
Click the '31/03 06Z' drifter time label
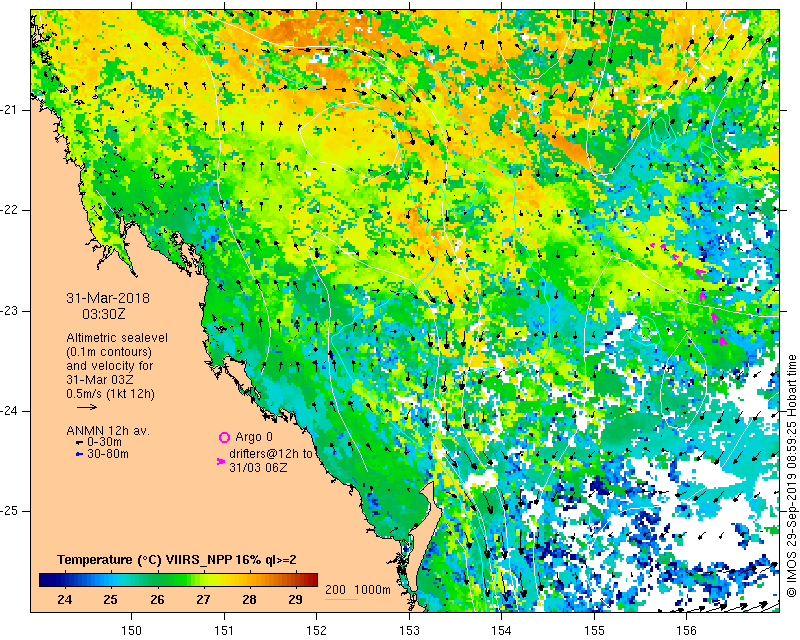point(258,467)
